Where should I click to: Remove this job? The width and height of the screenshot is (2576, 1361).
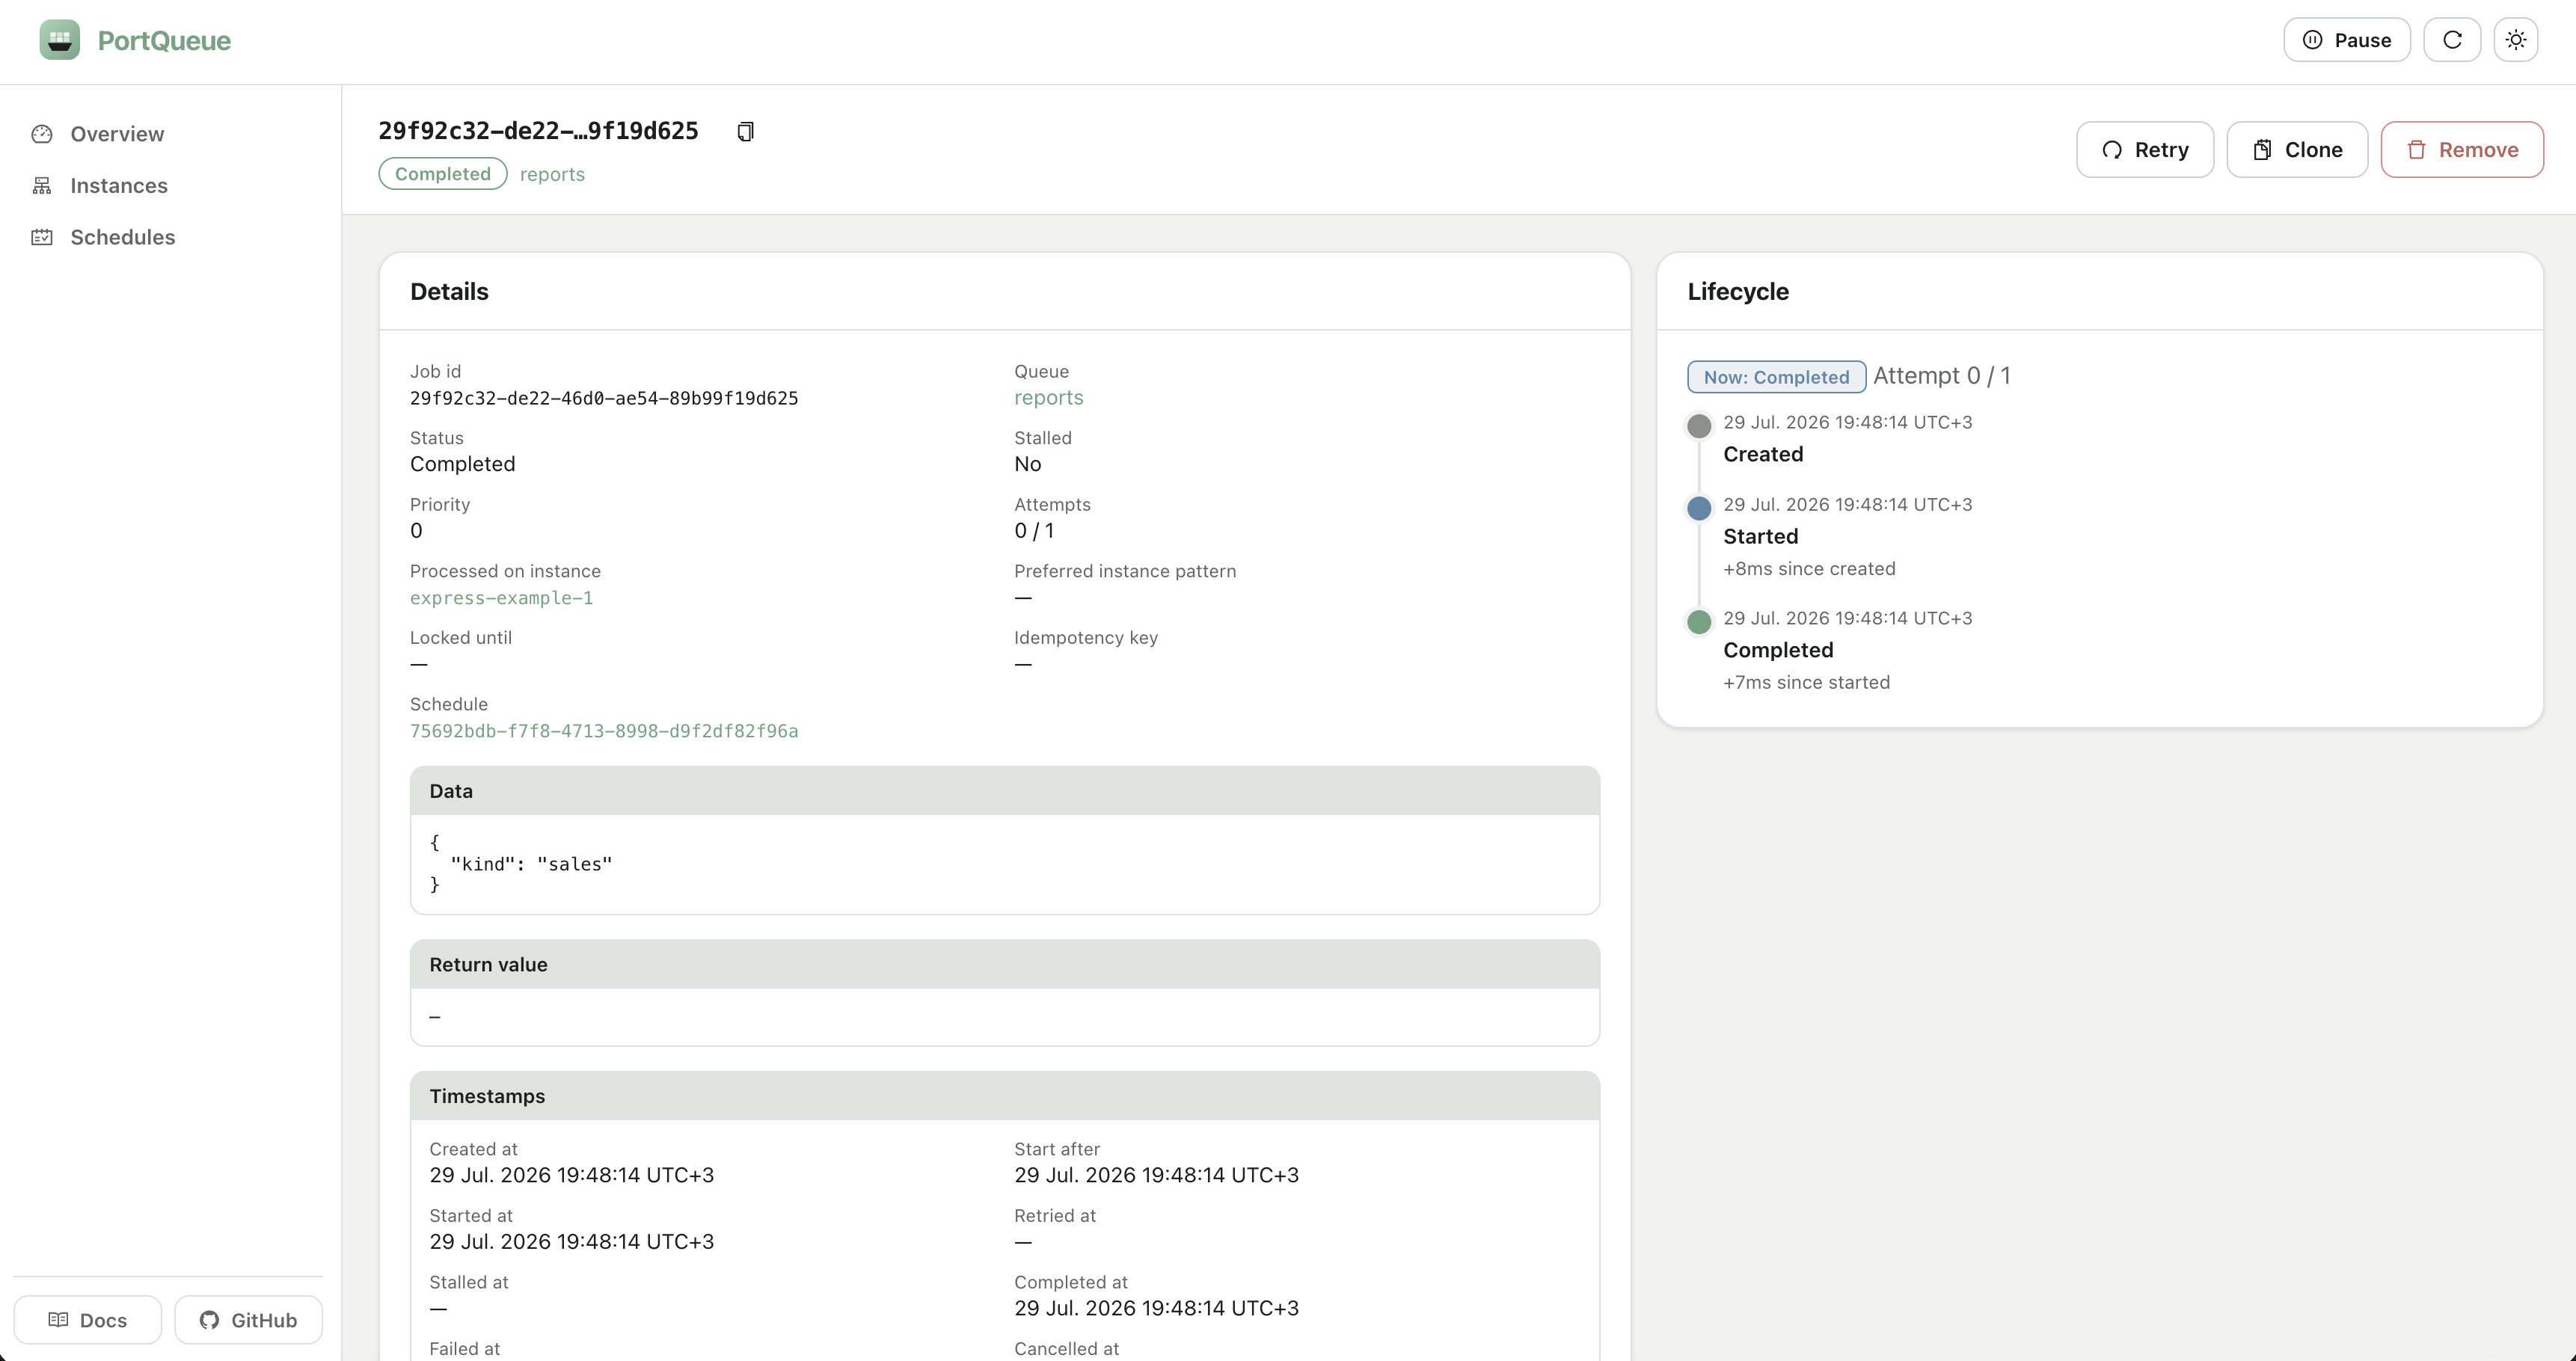pyautogui.click(x=2462, y=150)
